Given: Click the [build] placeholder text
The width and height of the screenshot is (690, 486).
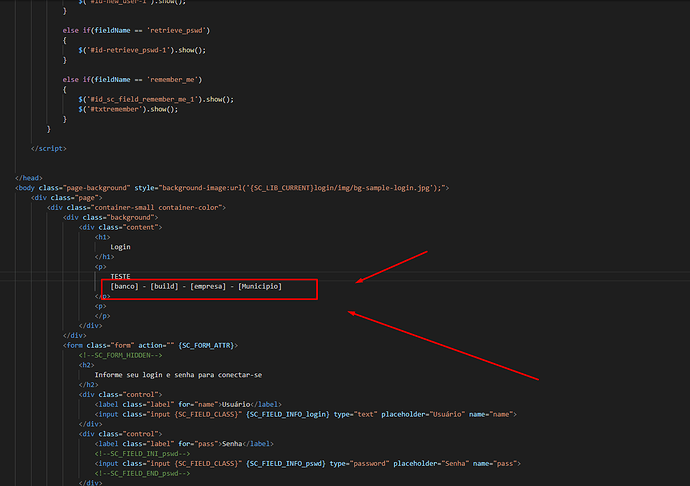Looking at the screenshot, I should pyautogui.click(x=165, y=287).
